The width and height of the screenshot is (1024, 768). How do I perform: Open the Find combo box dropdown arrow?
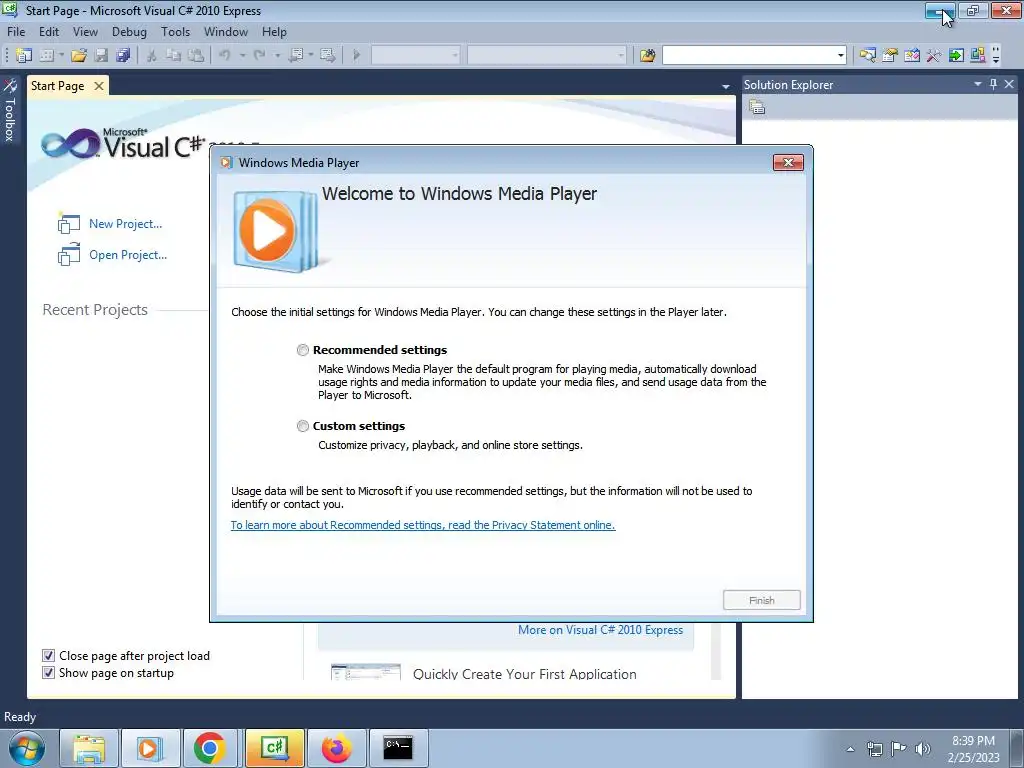[x=840, y=56]
